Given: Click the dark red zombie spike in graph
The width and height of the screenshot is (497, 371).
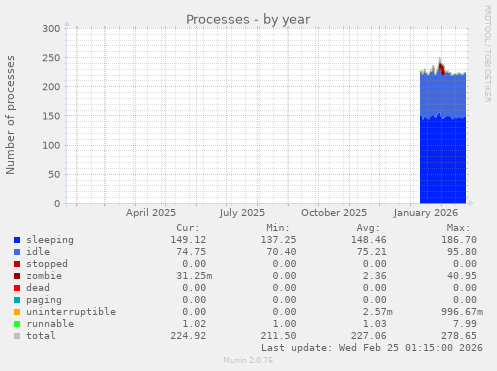Looking at the screenshot, I should pyautogui.click(x=442, y=69).
